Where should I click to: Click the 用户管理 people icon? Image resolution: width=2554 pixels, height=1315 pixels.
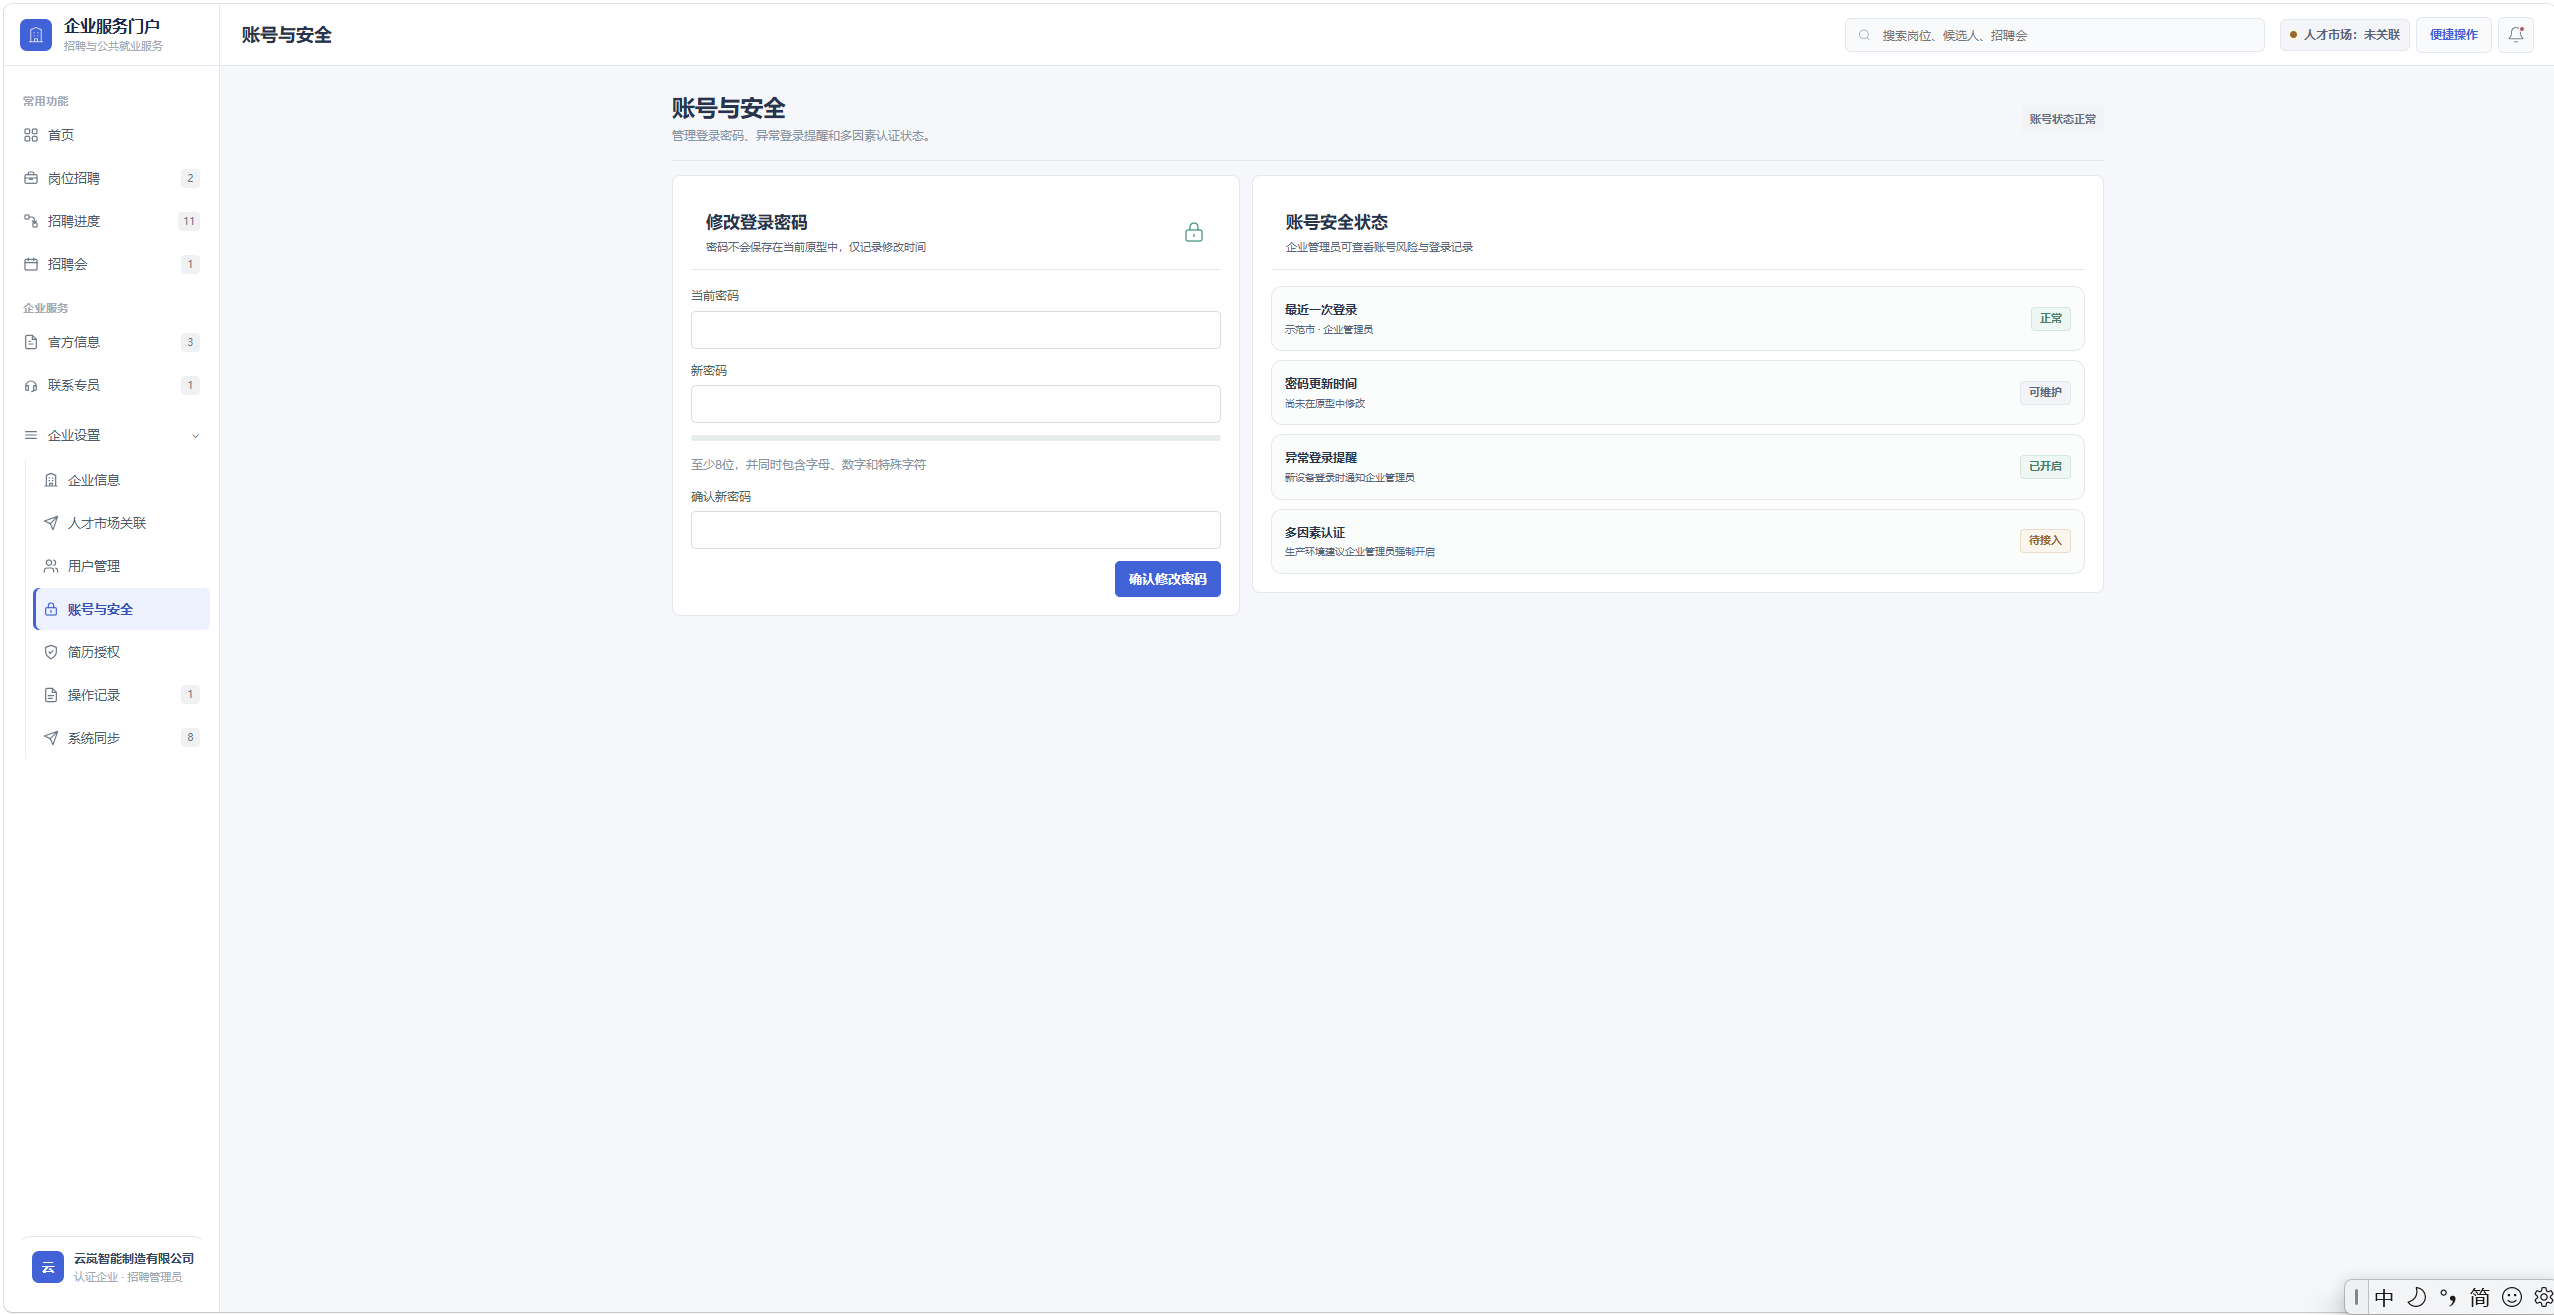pyautogui.click(x=51, y=566)
